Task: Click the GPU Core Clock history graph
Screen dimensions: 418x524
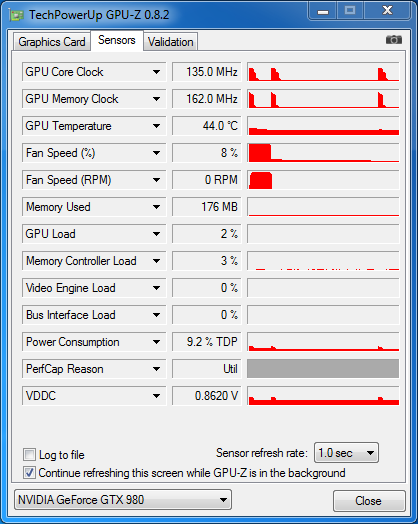Action: (x=323, y=72)
